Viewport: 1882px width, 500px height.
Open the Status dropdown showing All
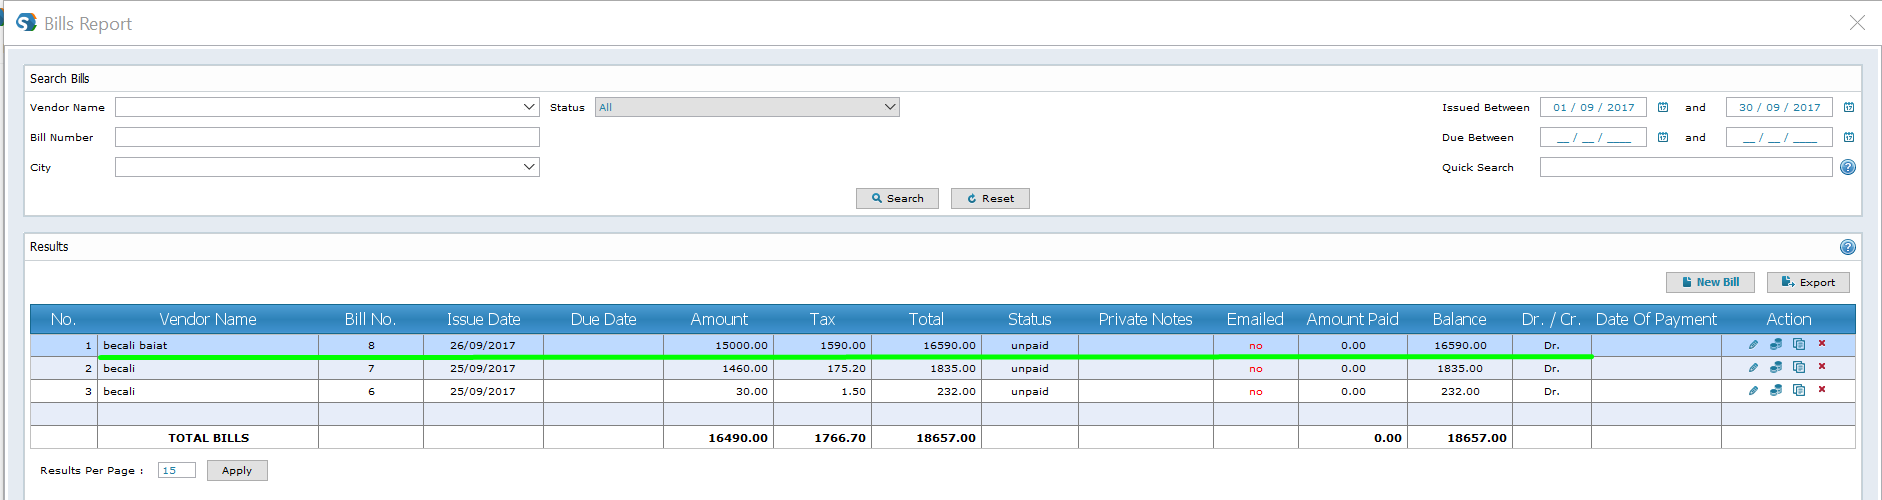[889, 107]
